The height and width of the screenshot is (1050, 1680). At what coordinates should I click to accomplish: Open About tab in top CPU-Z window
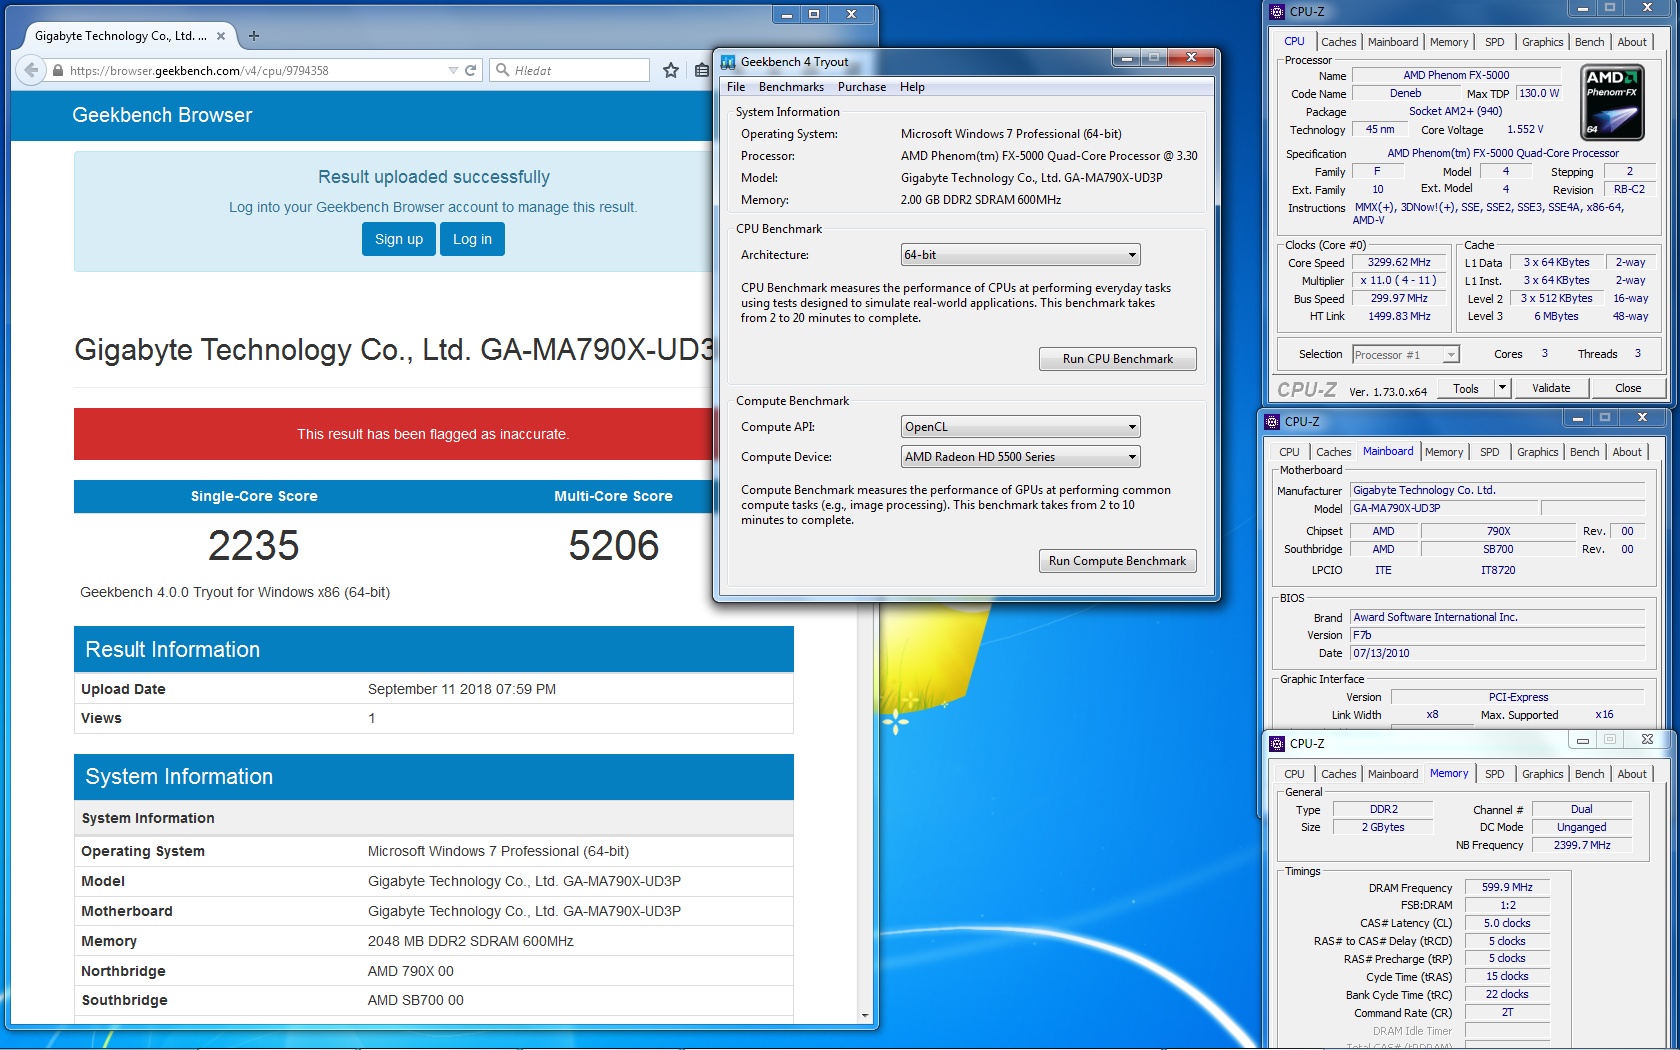[1632, 42]
